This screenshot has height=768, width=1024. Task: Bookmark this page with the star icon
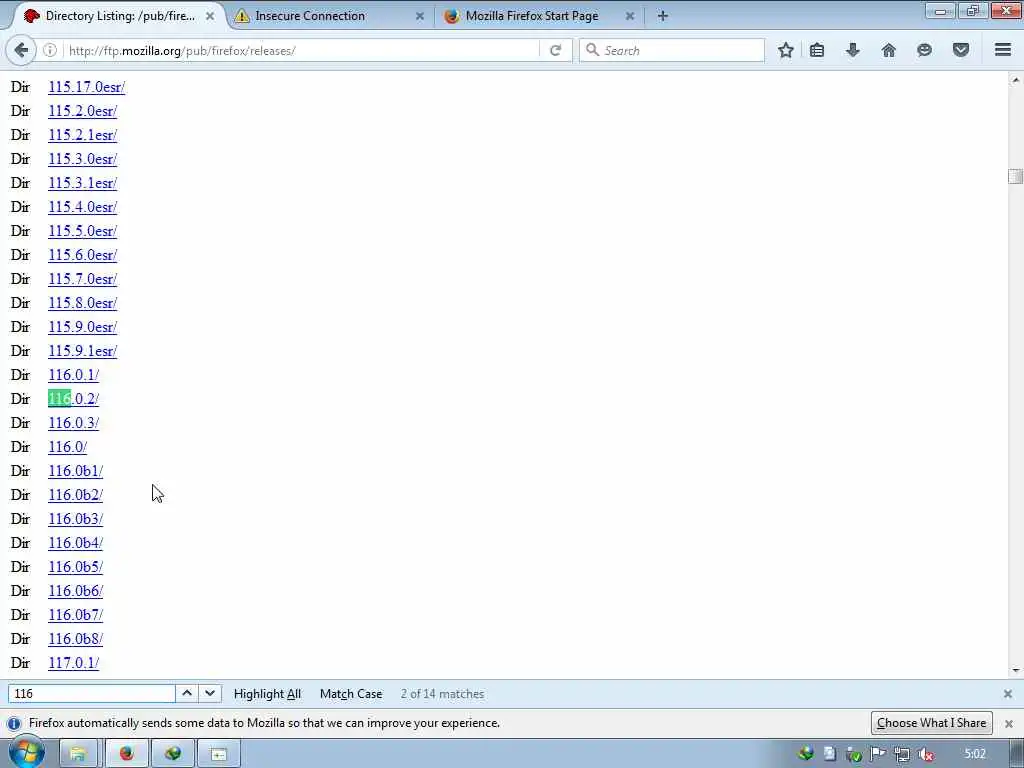[786, 50]
